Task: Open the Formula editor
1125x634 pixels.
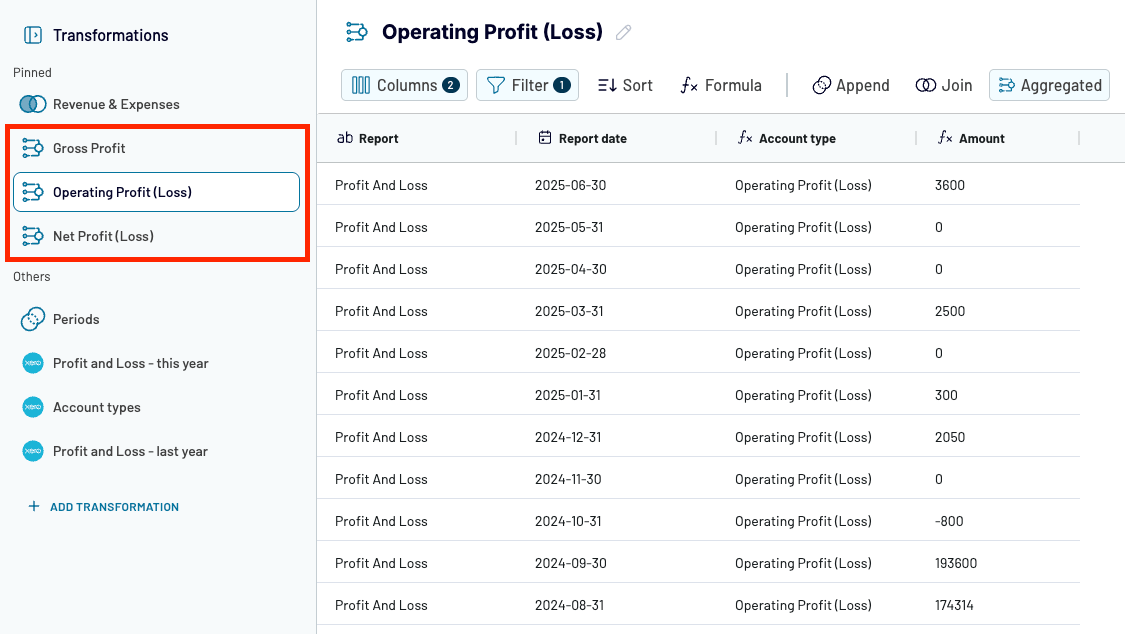Action: [x=721, y=85]
